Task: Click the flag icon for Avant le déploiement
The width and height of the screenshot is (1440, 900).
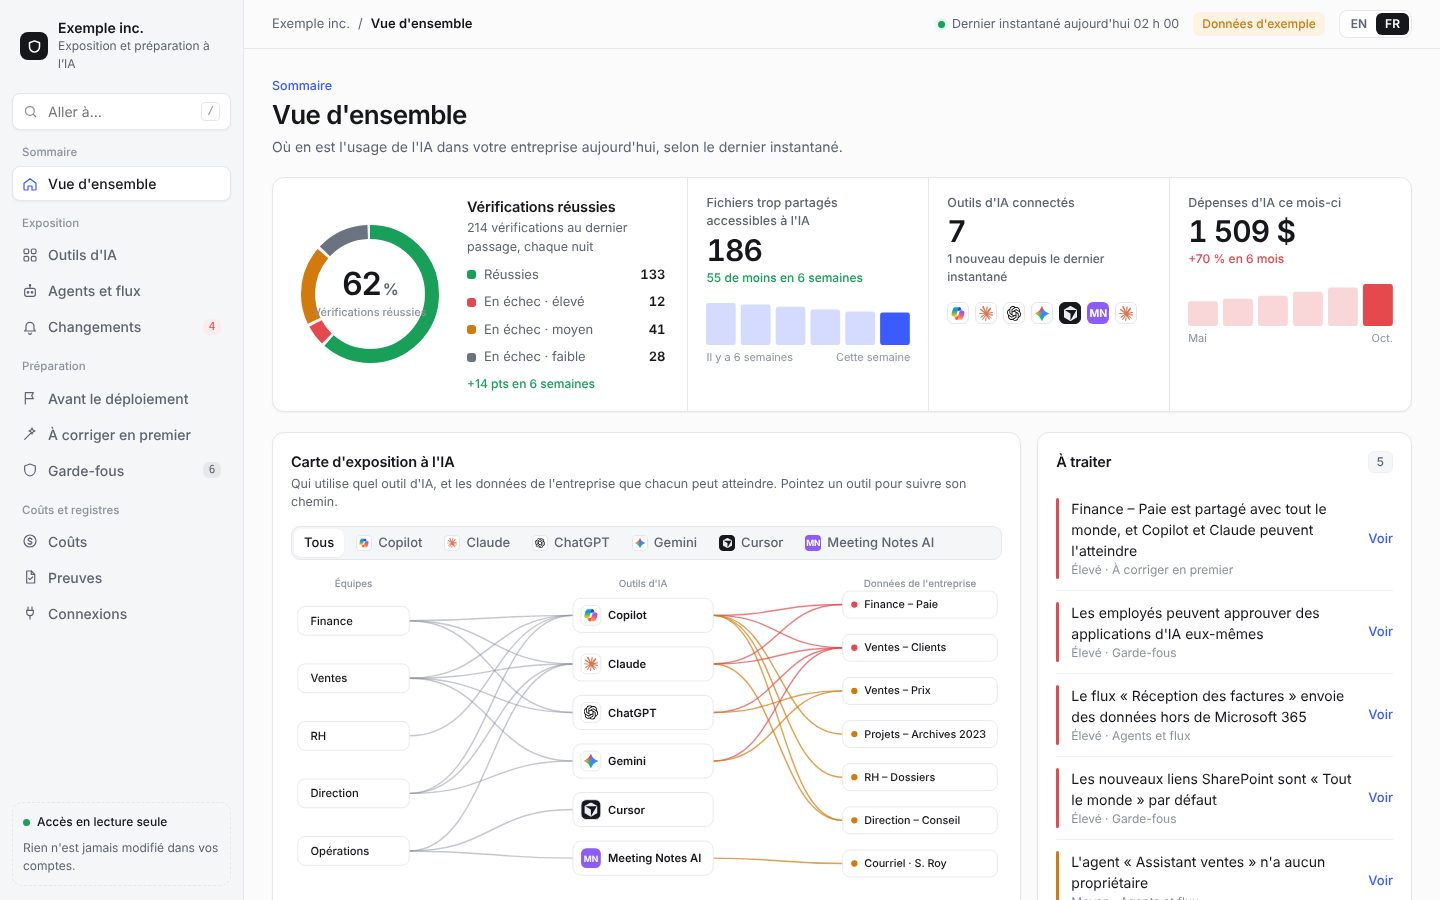Action: [x=30, y=399]
